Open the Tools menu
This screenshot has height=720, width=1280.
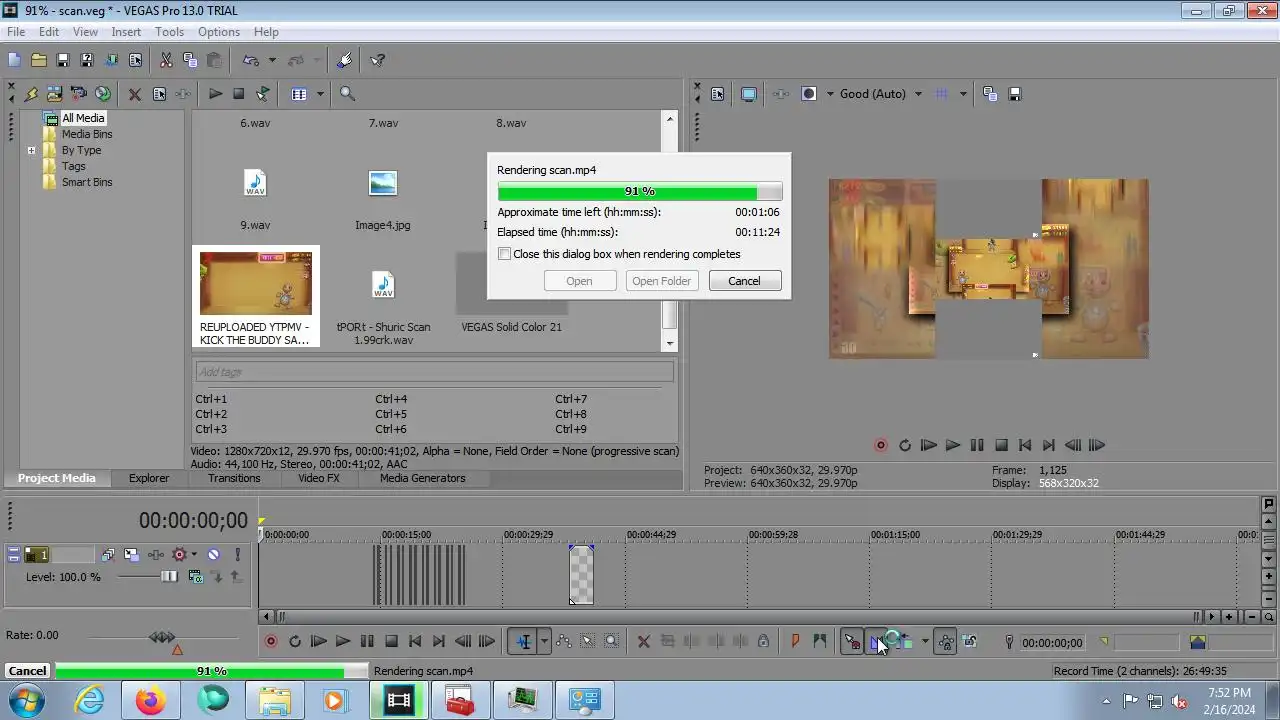[169, 32]
